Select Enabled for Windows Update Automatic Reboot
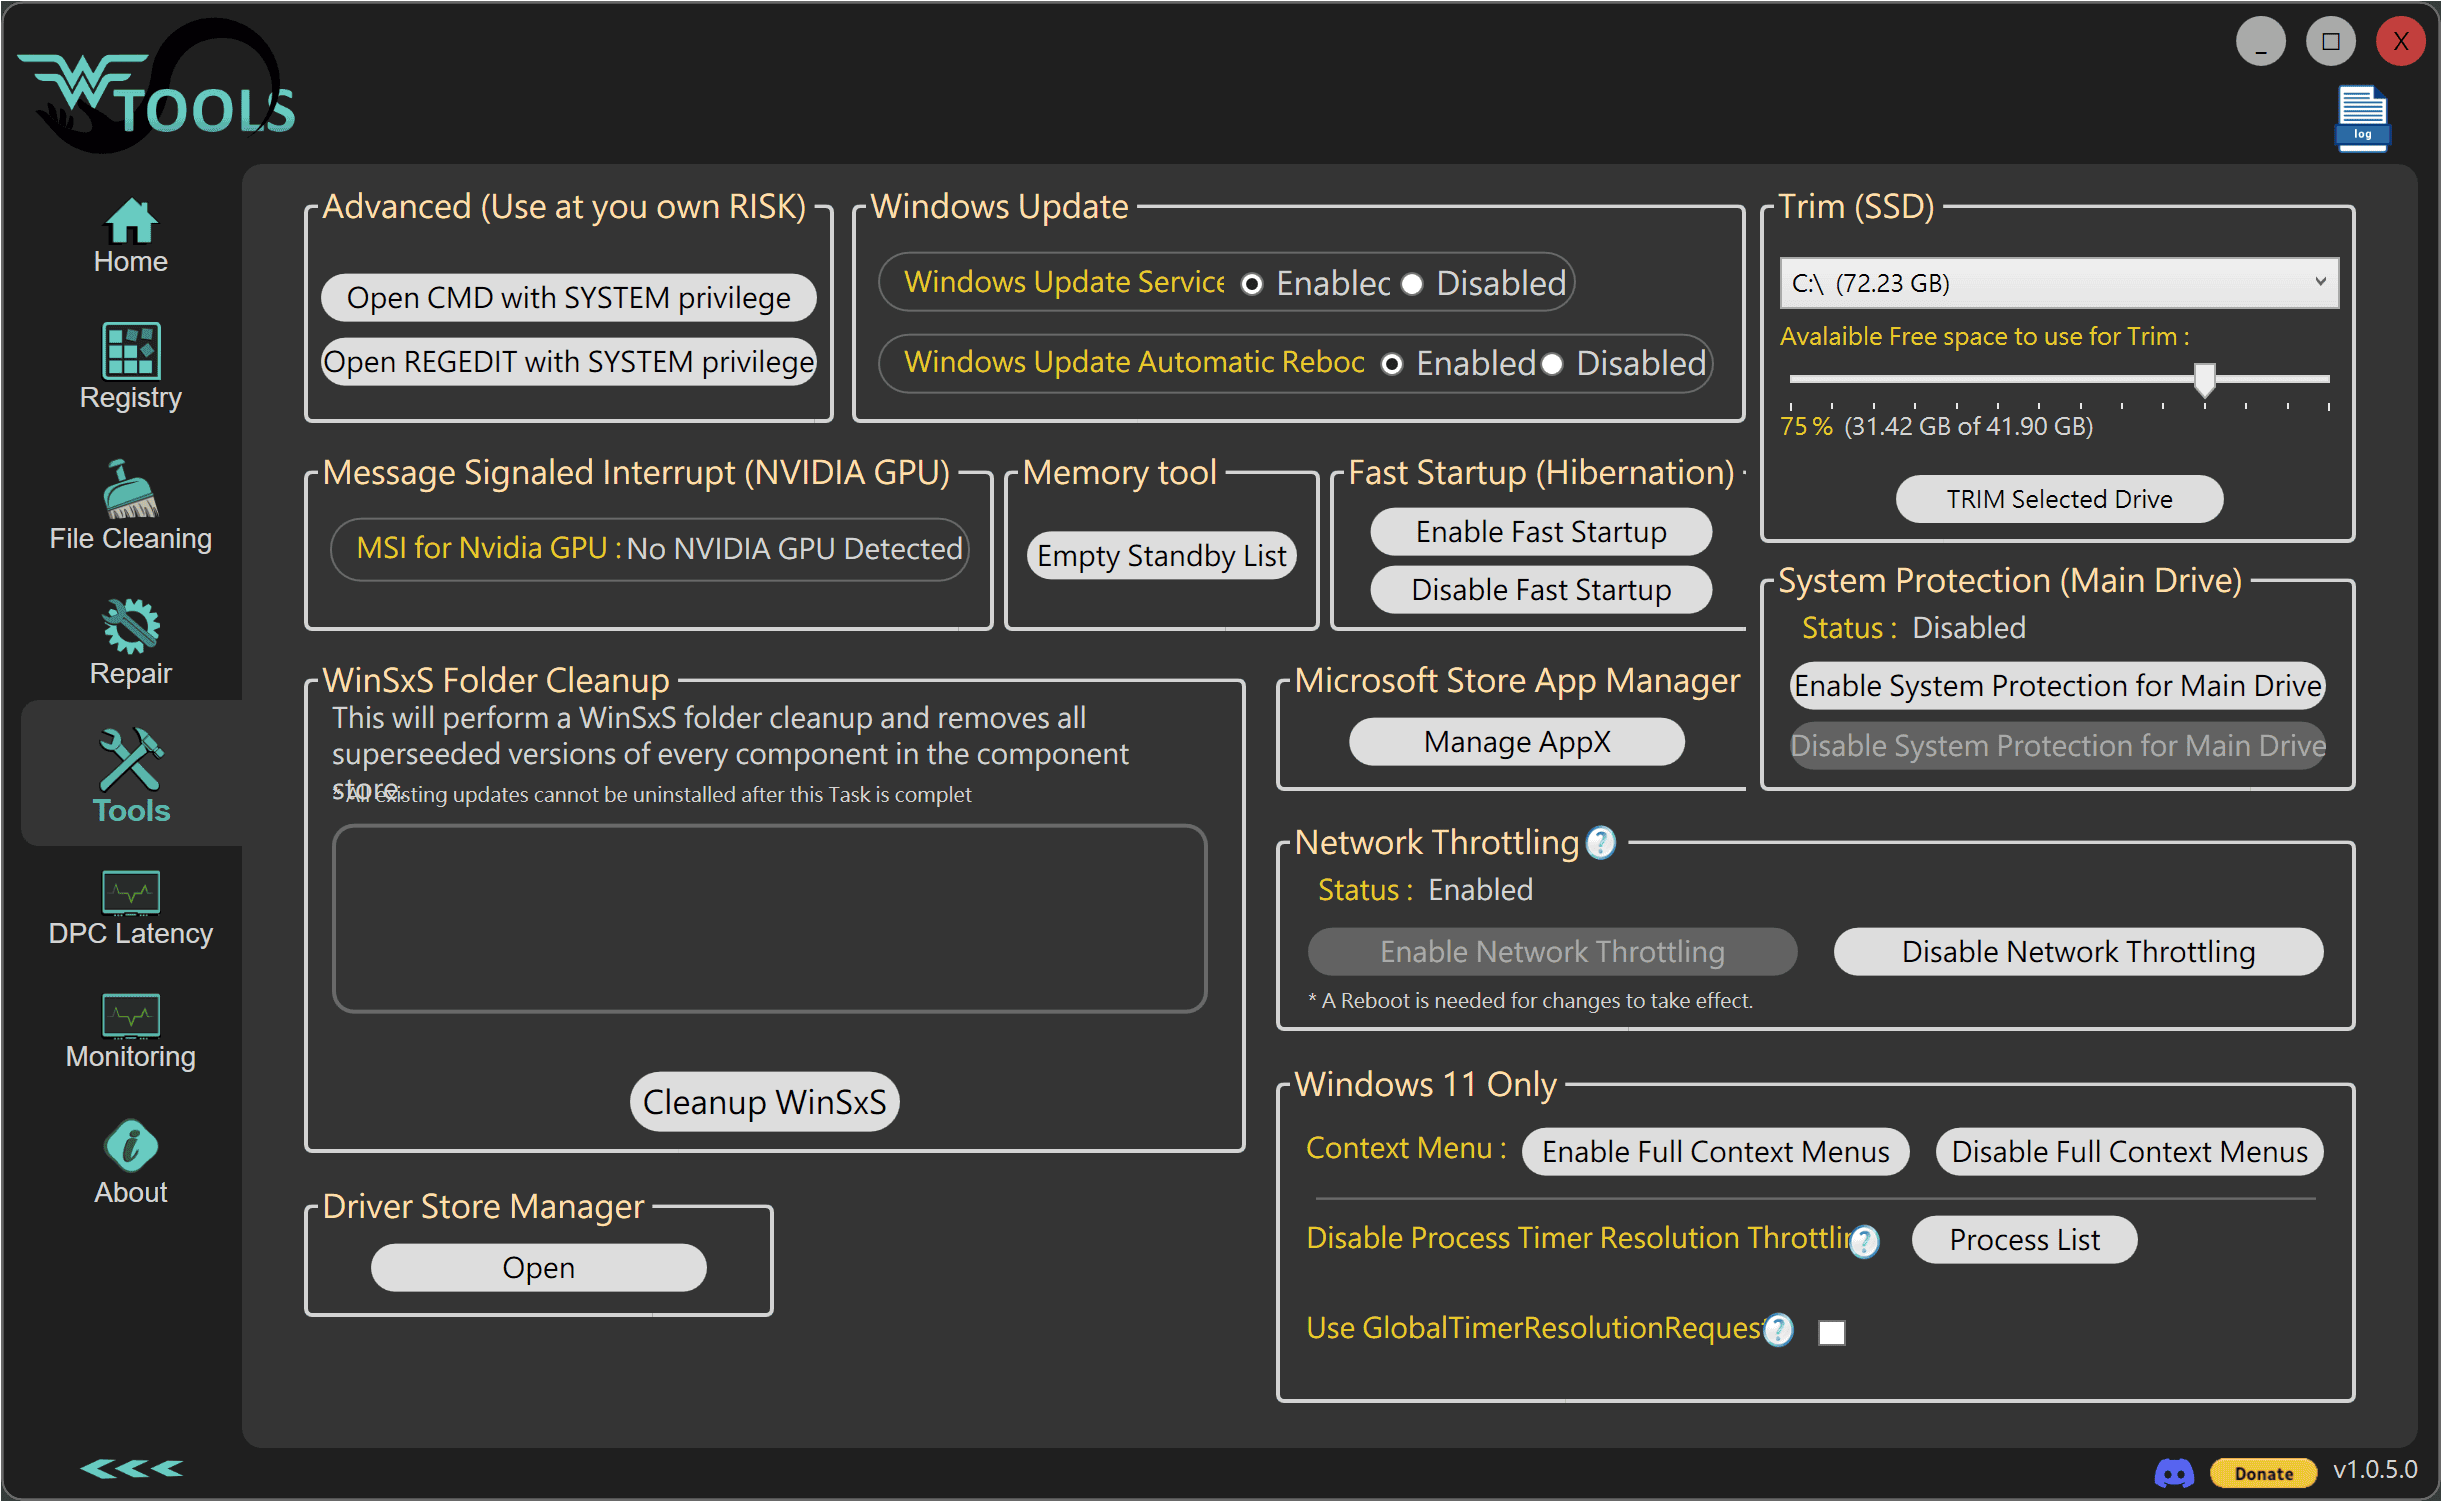The height and width of the screenshot is (1502, 2442). [1392, 364]
